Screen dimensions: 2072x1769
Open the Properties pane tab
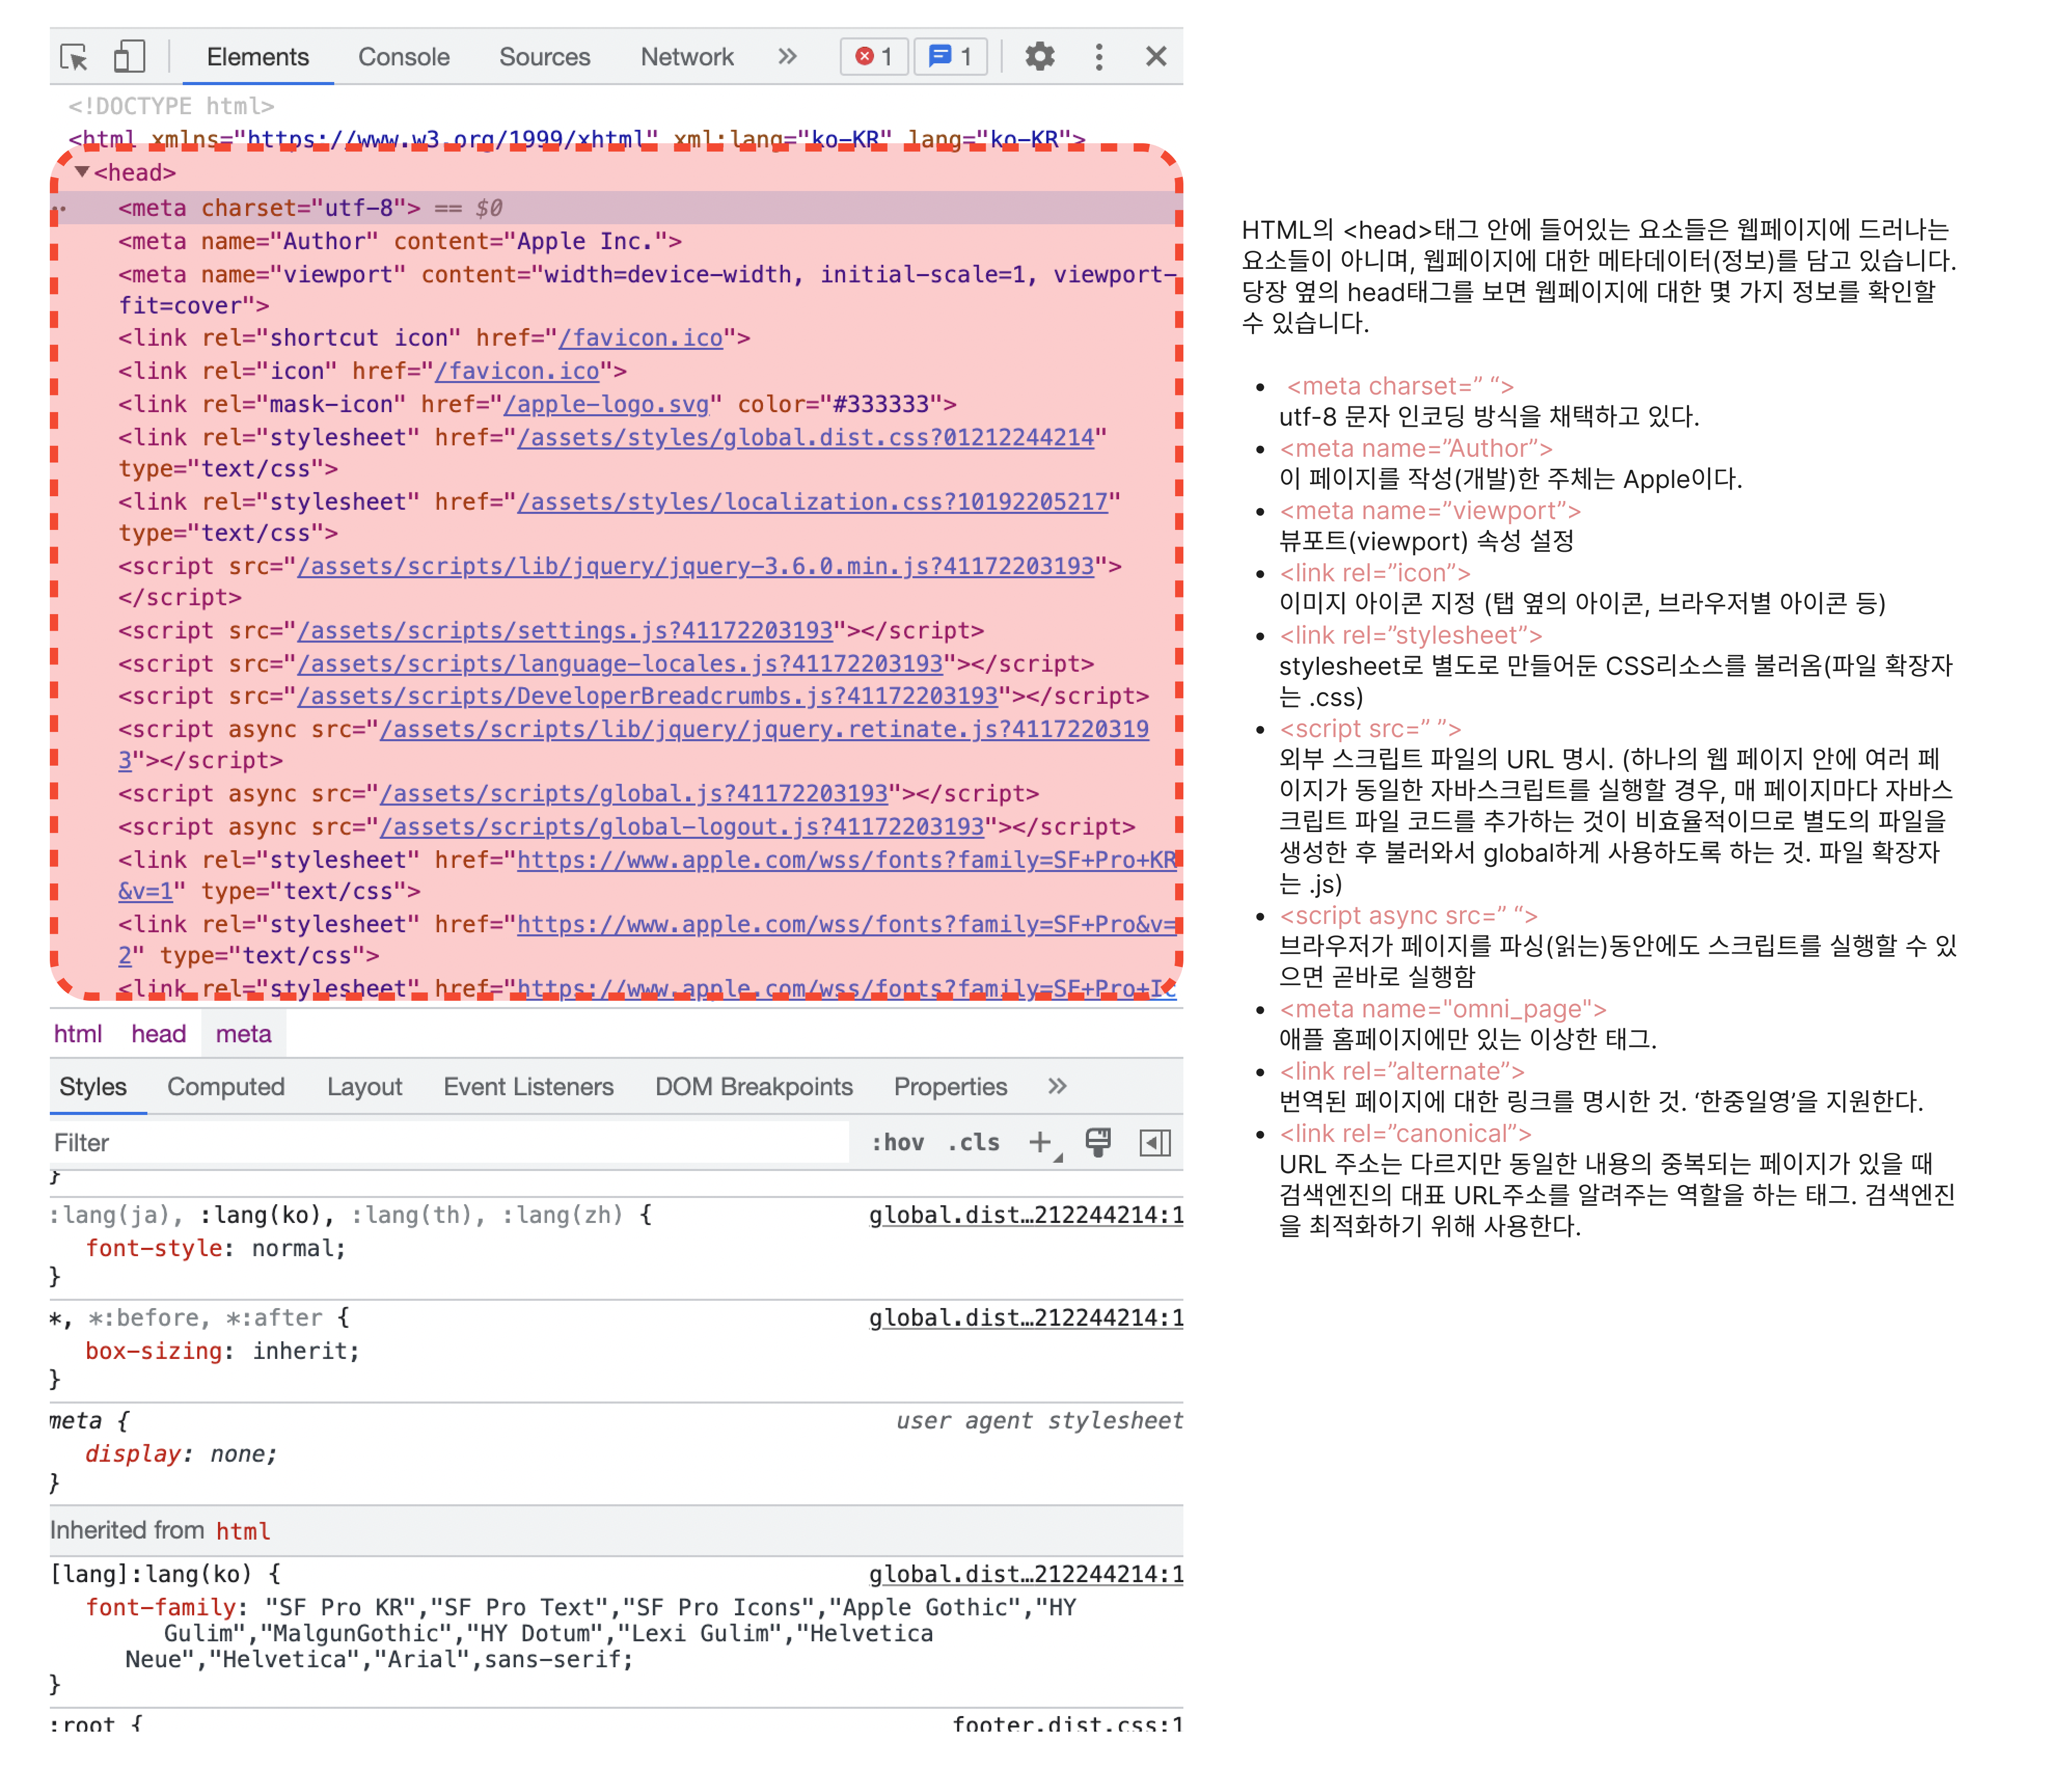950,1086
